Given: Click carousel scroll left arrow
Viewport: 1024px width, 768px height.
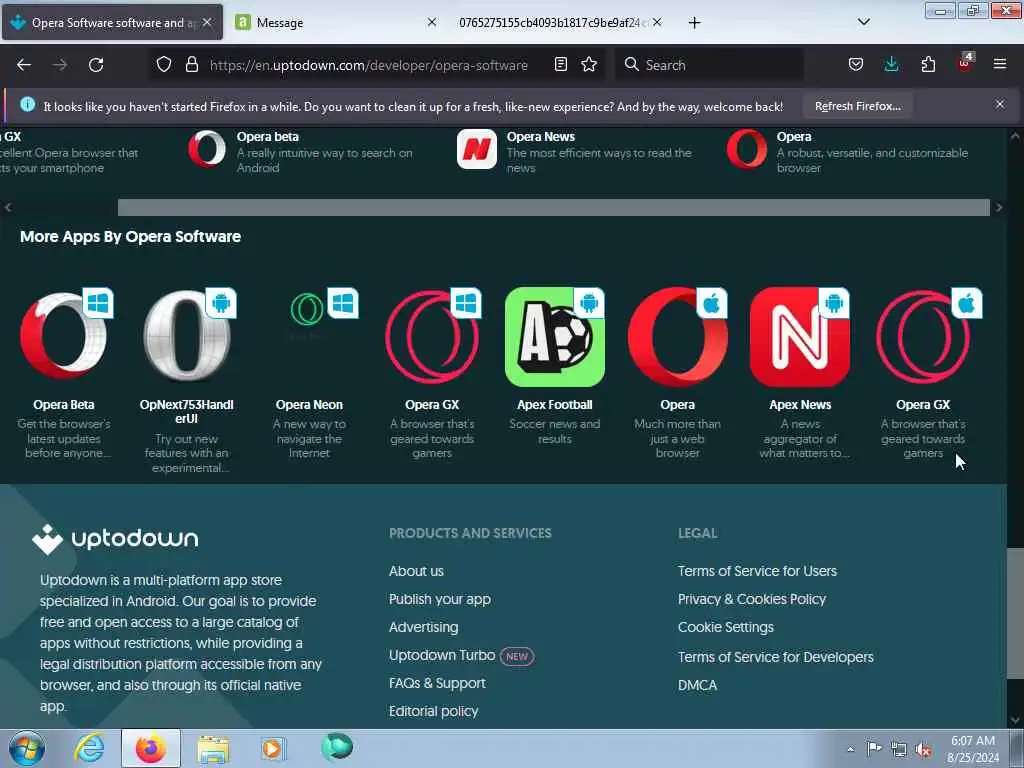Looking at the screenshot, I should pyautogui.click(x=8, y=208).
